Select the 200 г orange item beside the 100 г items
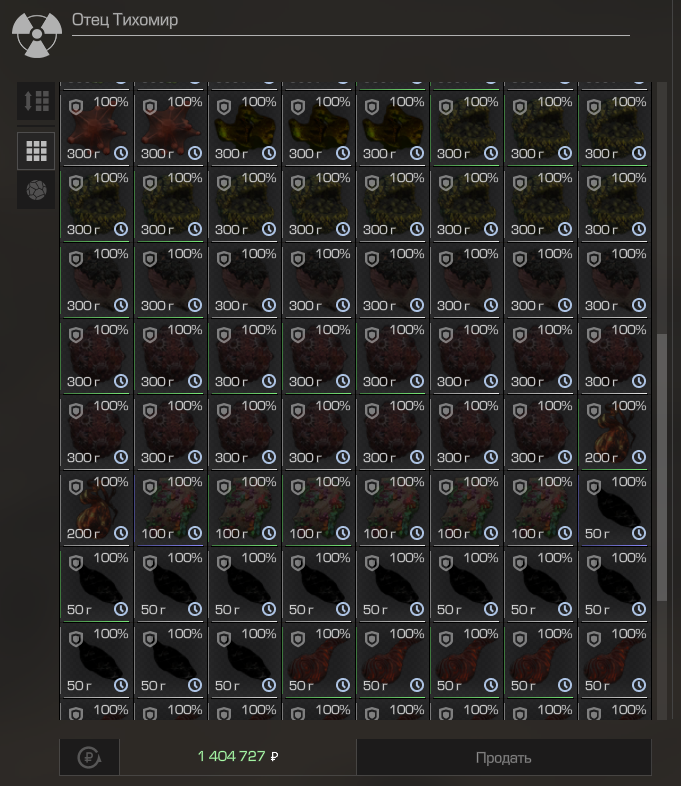Image resolution: width=681 pixels, height=786 pixels. pos(95,508)
